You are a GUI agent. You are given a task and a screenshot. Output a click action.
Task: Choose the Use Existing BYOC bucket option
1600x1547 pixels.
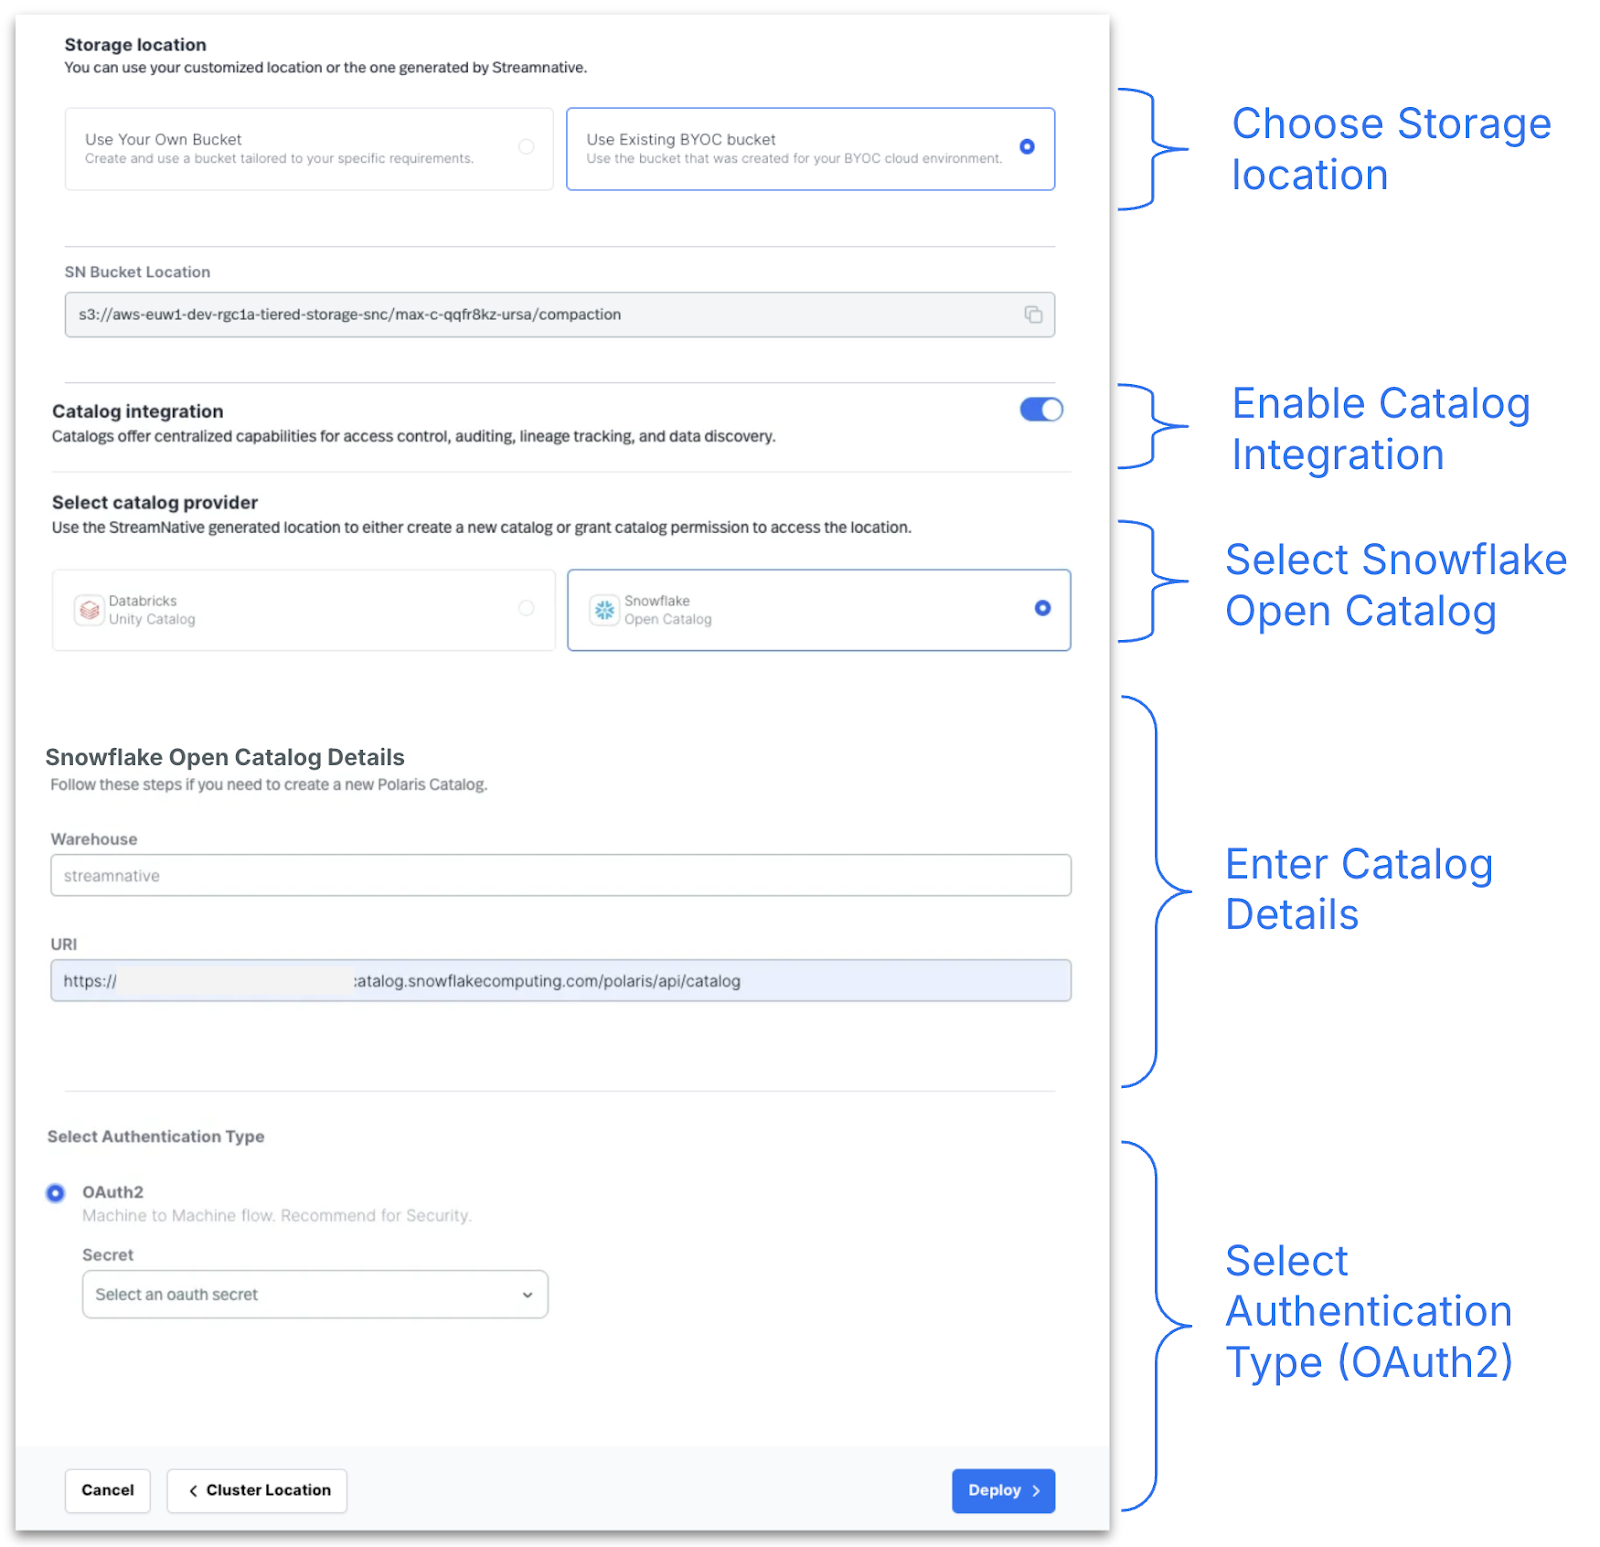pos(1026,147)
